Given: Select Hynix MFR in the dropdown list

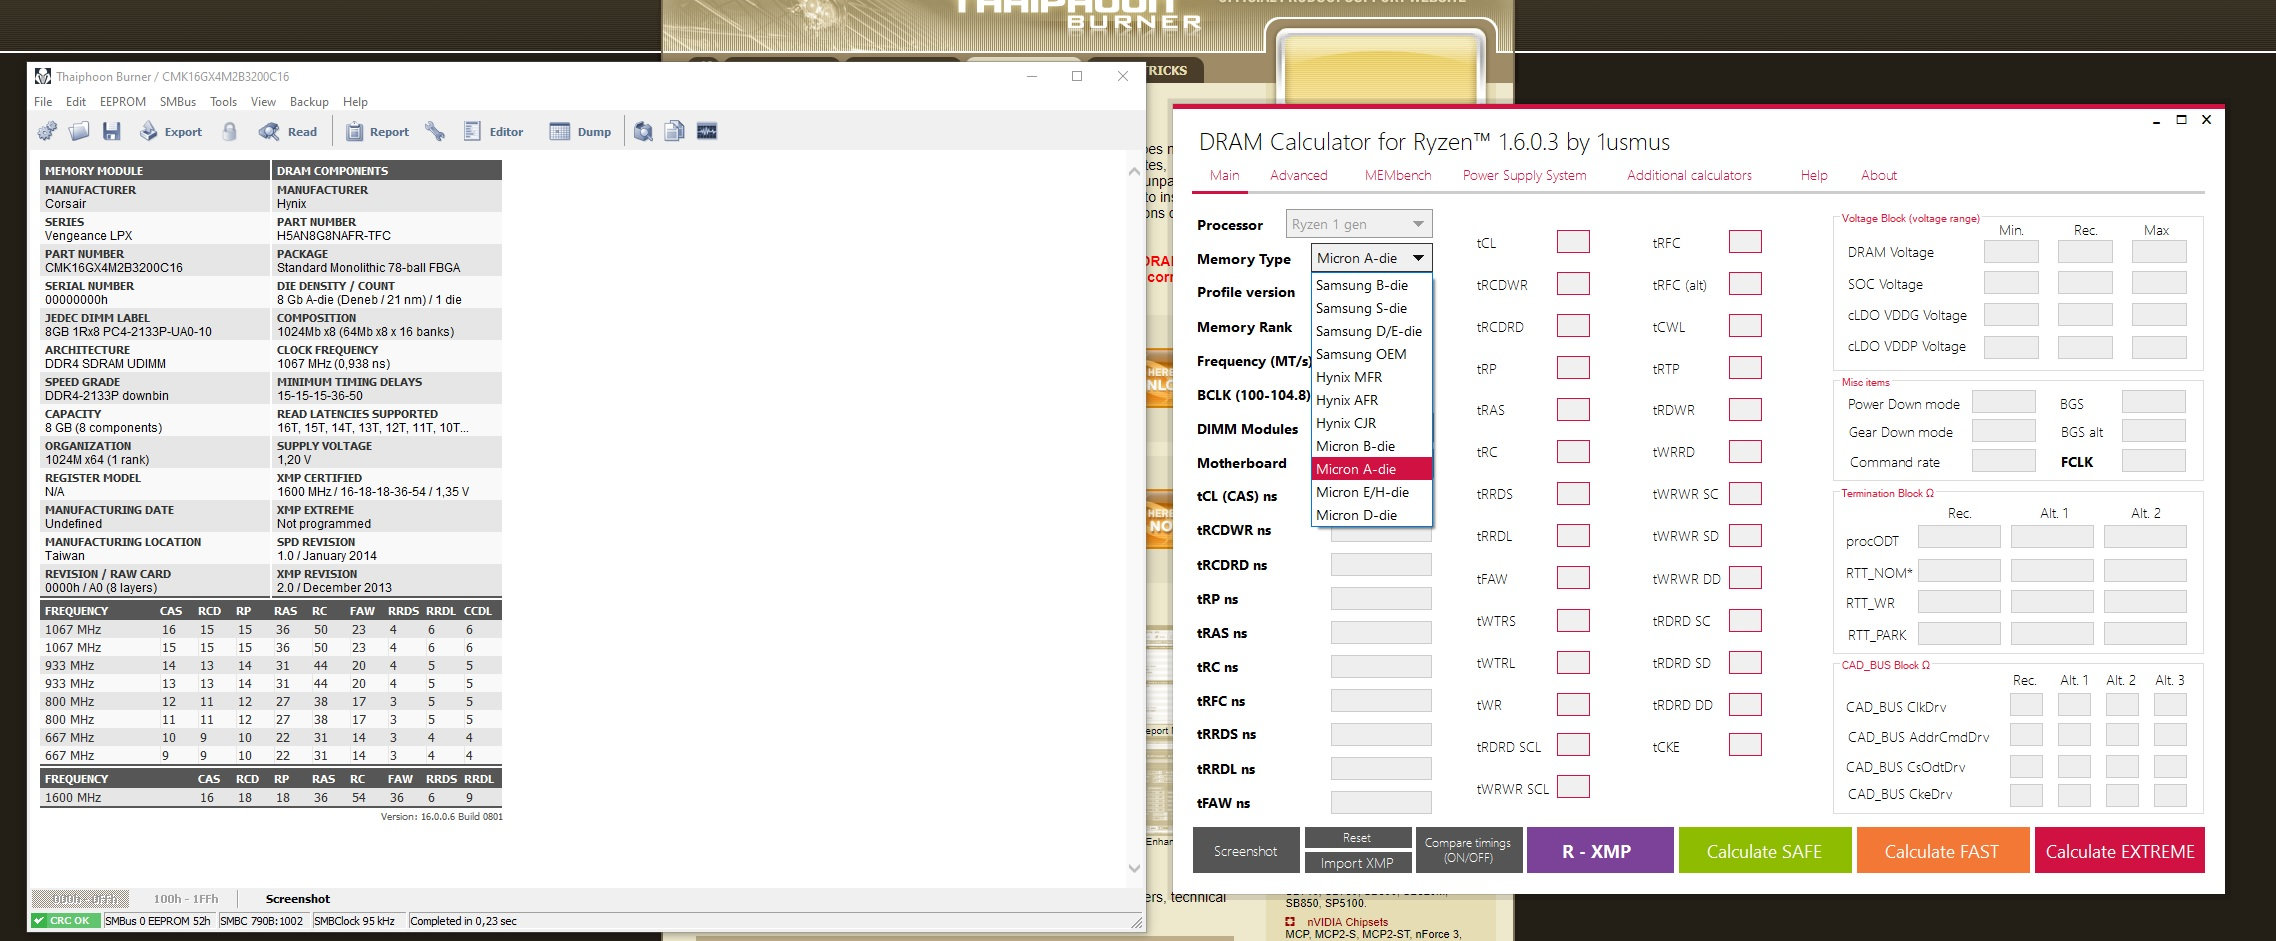Looking at the screenshot, I should pyautogui.click(x=1371, y=377).
